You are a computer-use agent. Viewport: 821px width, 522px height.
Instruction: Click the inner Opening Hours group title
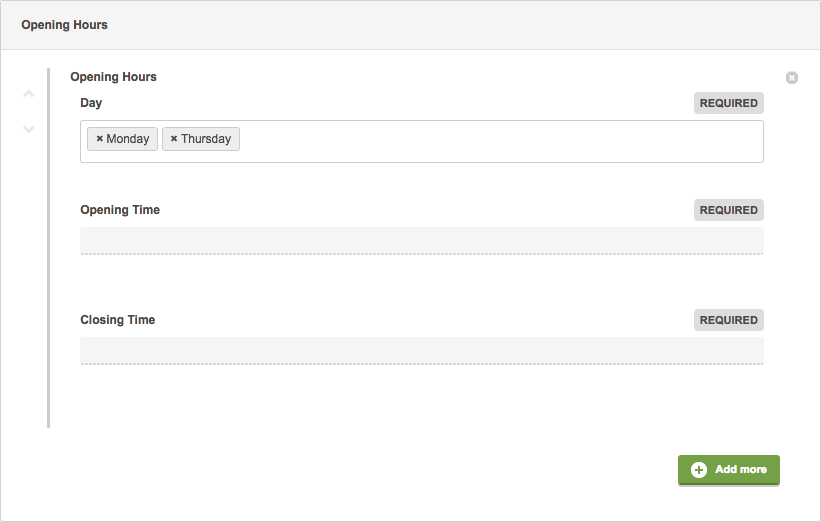pos(114,77)
